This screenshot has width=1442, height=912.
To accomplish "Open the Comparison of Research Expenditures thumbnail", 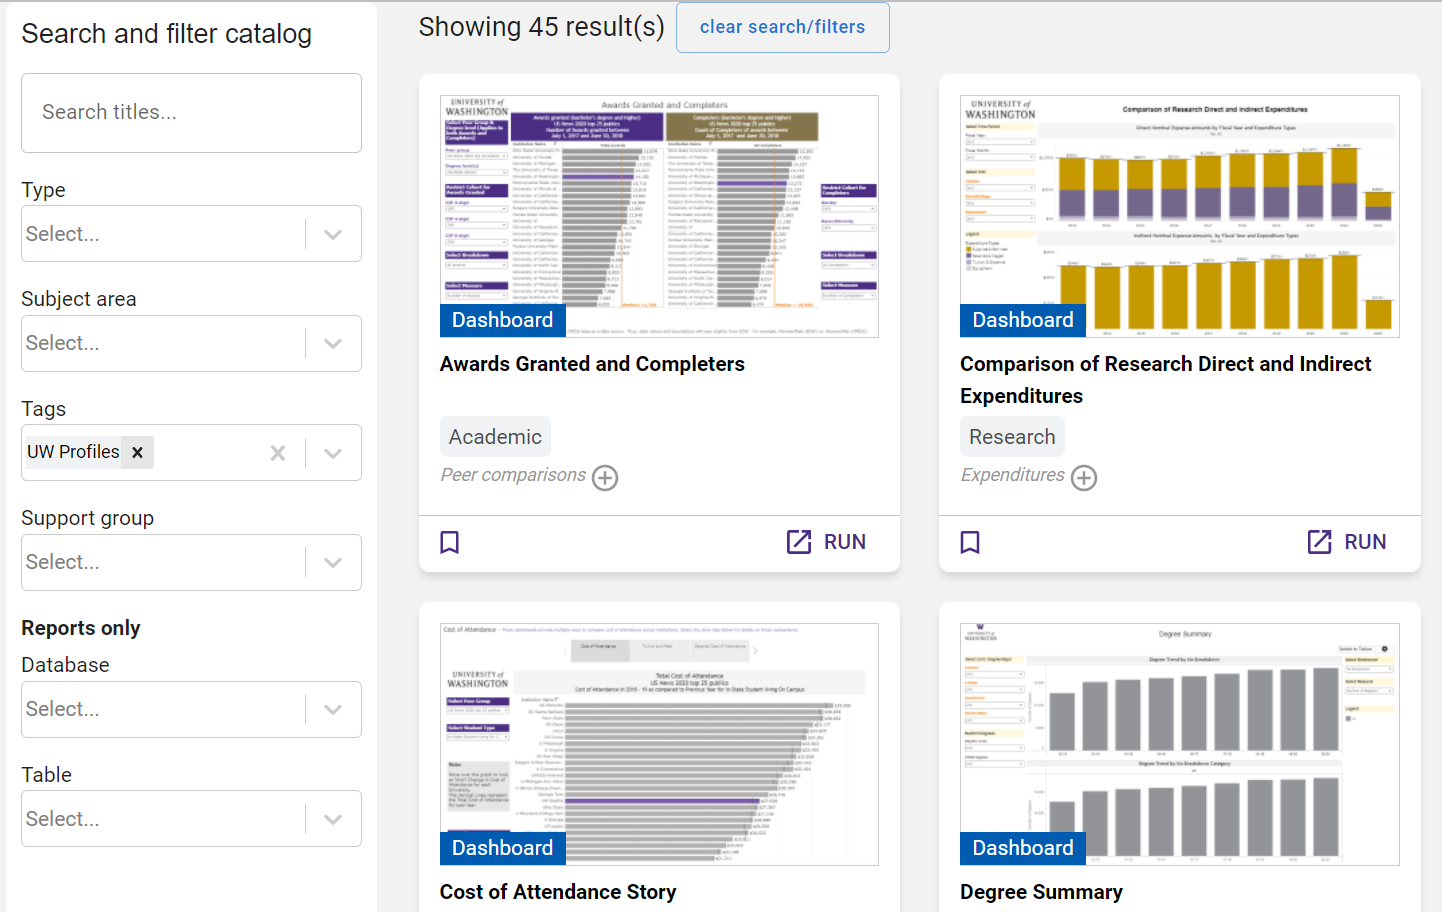I will tap(1180, 216).
